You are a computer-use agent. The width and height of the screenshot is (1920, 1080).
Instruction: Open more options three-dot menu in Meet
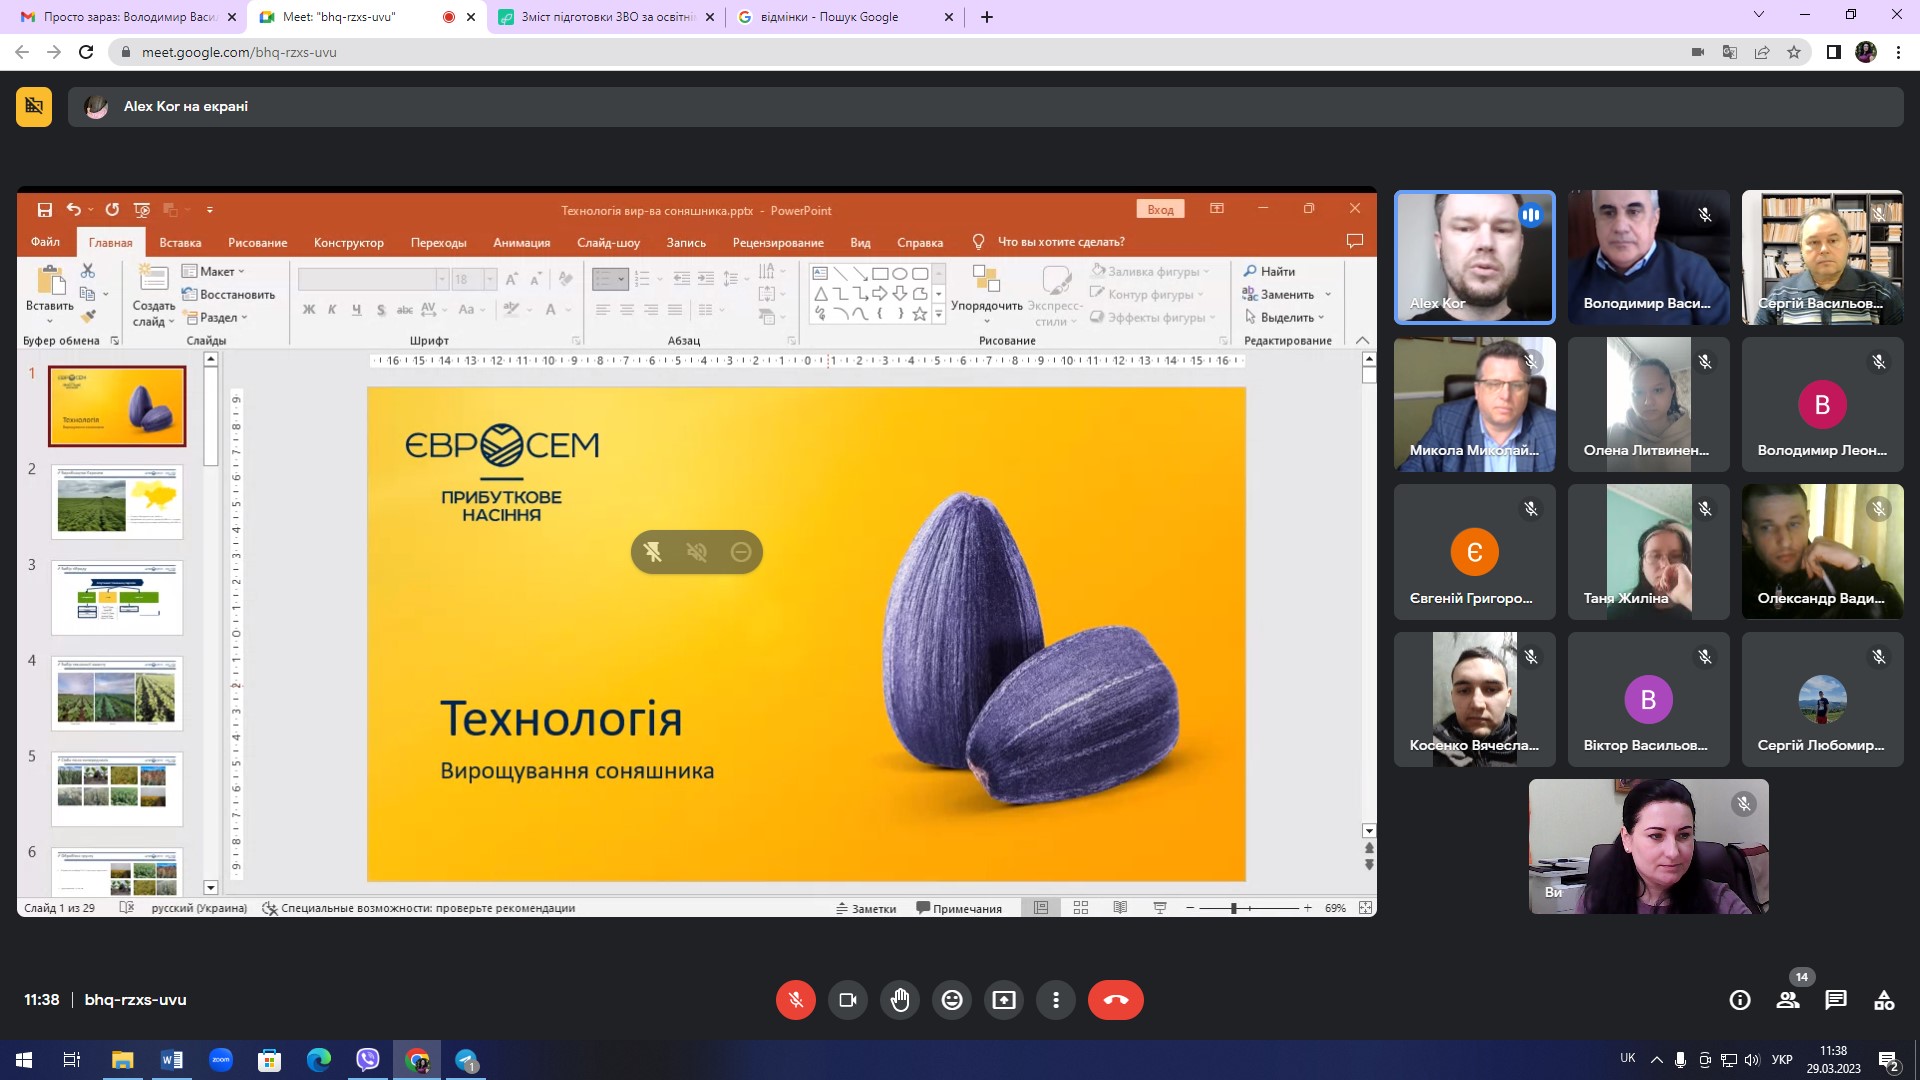[x=1056, y=1000]
